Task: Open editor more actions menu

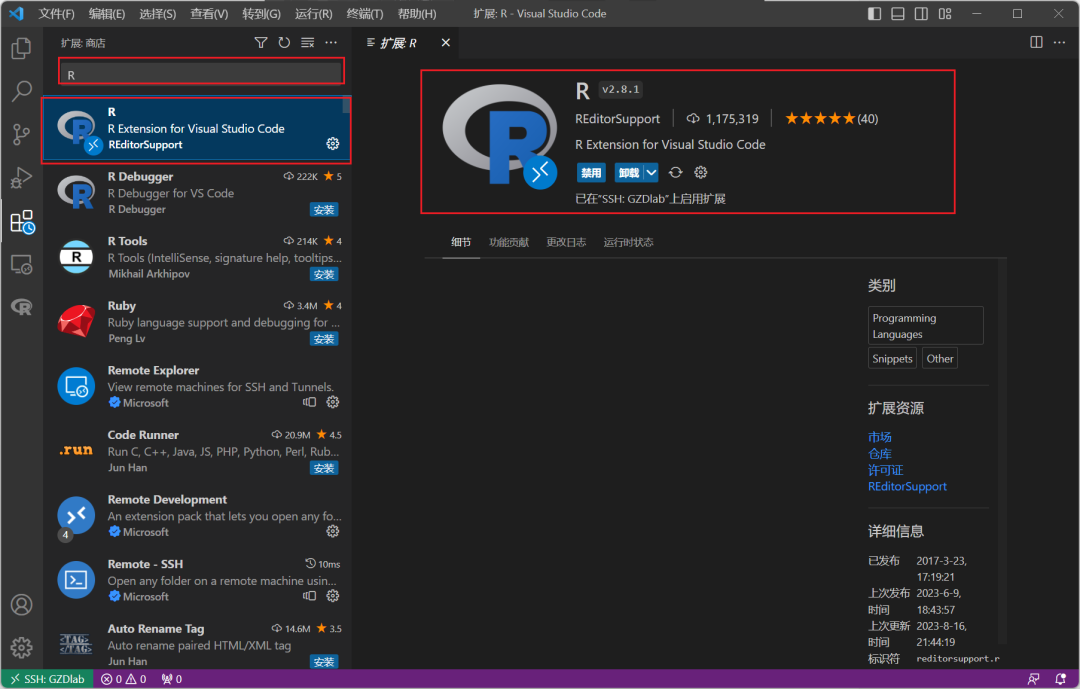Action: (x=1059, y=43)
